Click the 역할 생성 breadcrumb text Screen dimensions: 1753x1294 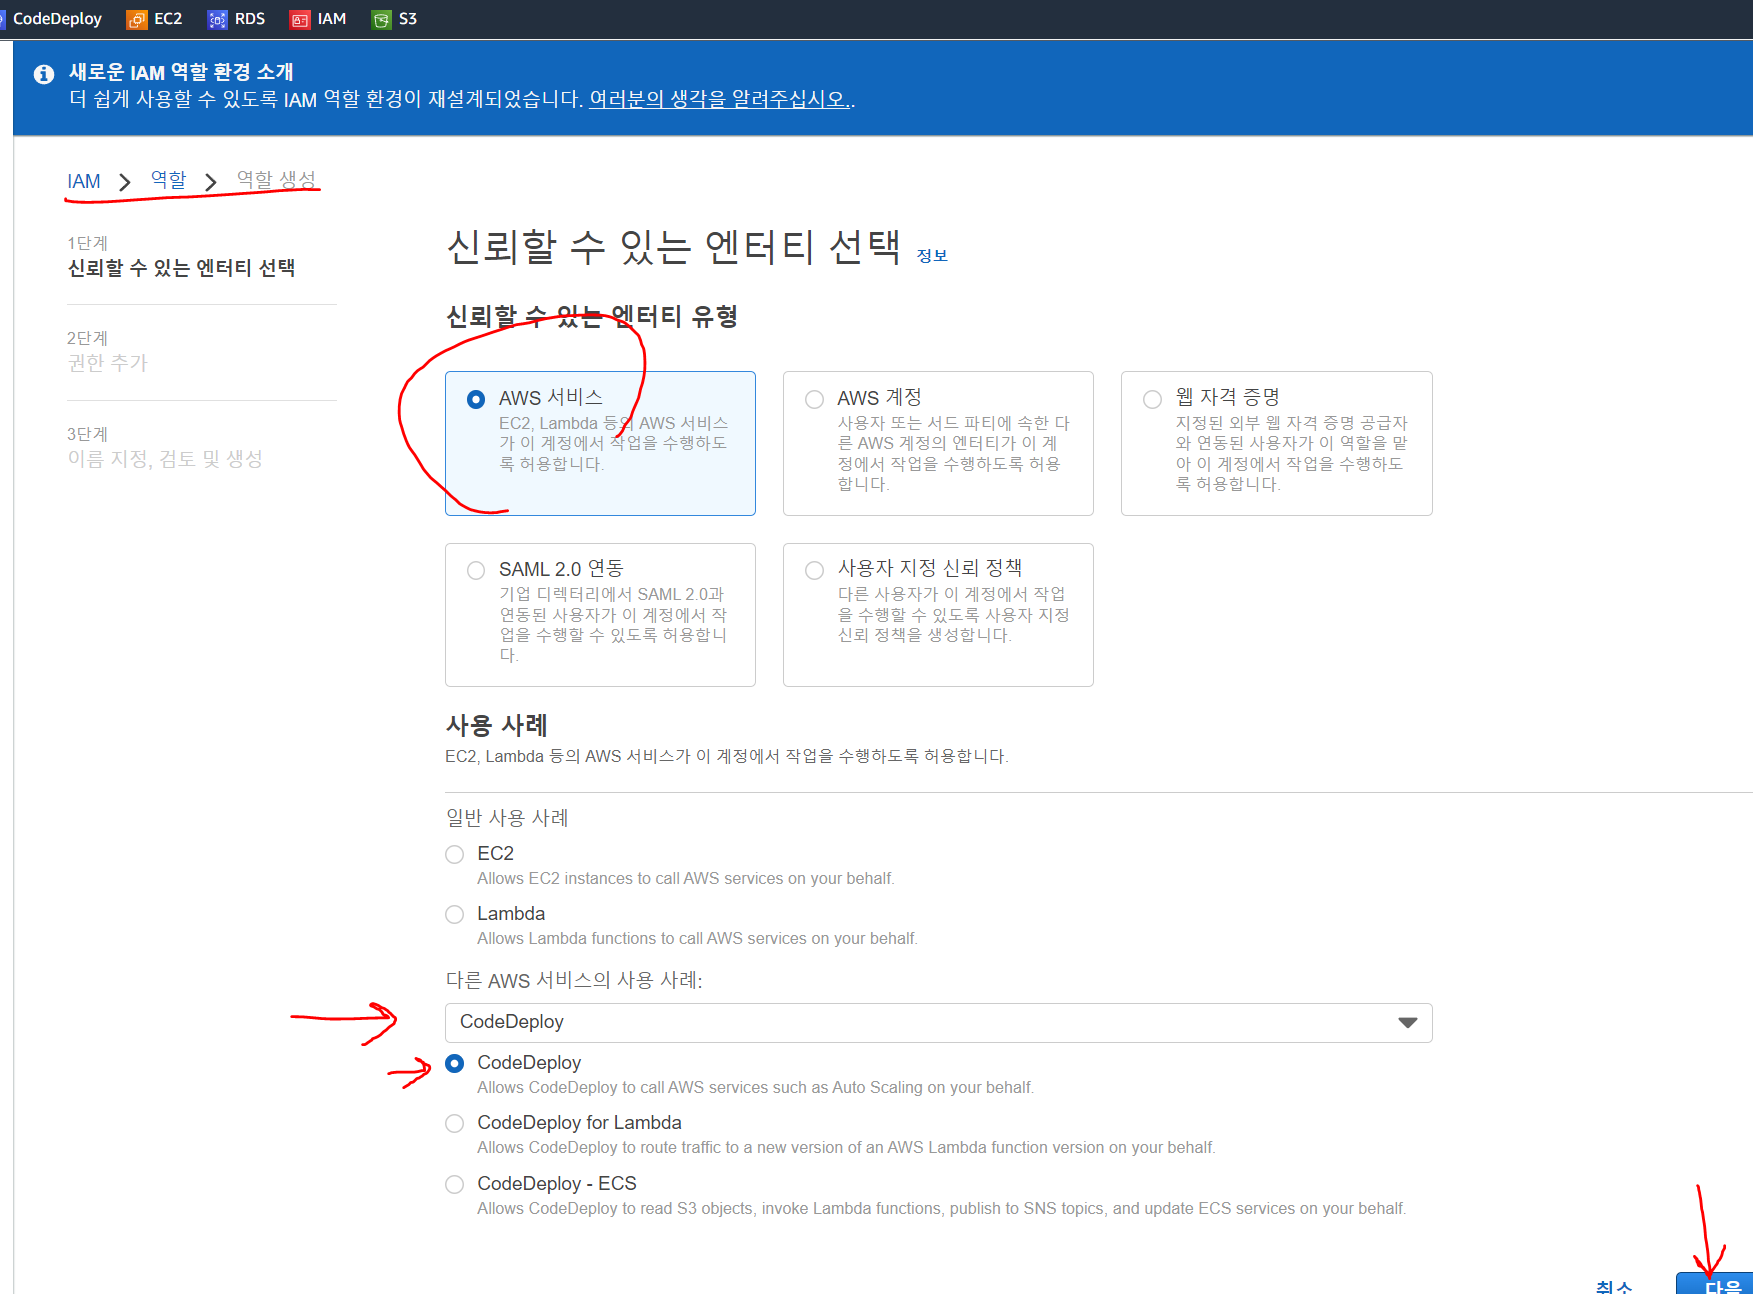point(276,180)
